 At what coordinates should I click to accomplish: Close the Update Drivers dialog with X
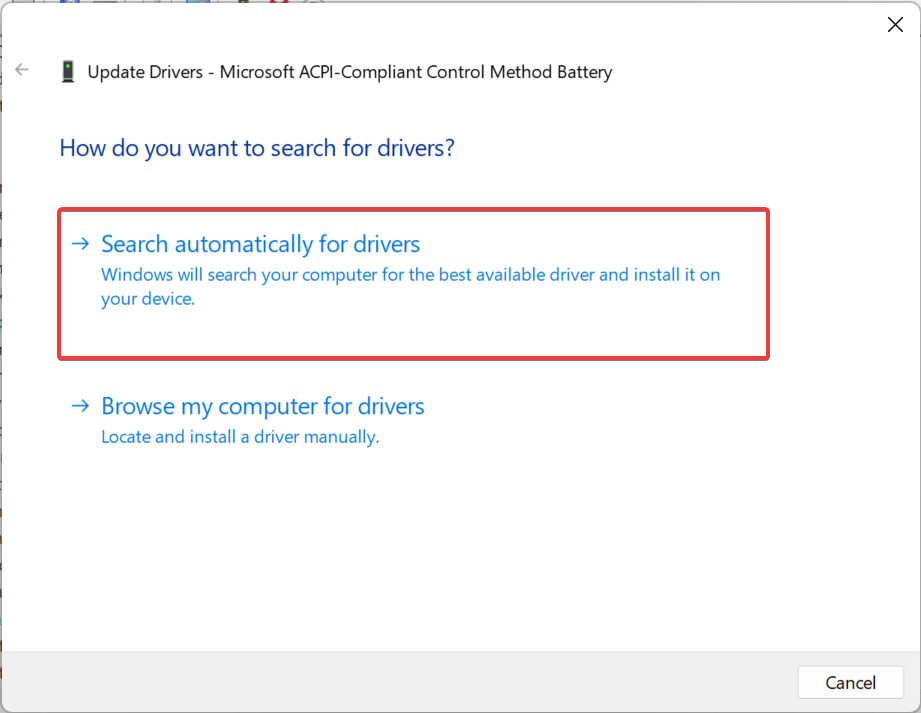pos(895,25)
